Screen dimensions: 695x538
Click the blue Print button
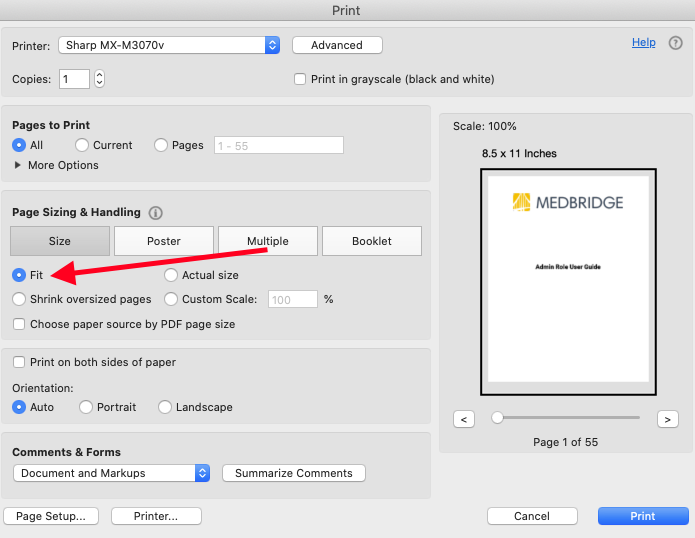[643, 516]
